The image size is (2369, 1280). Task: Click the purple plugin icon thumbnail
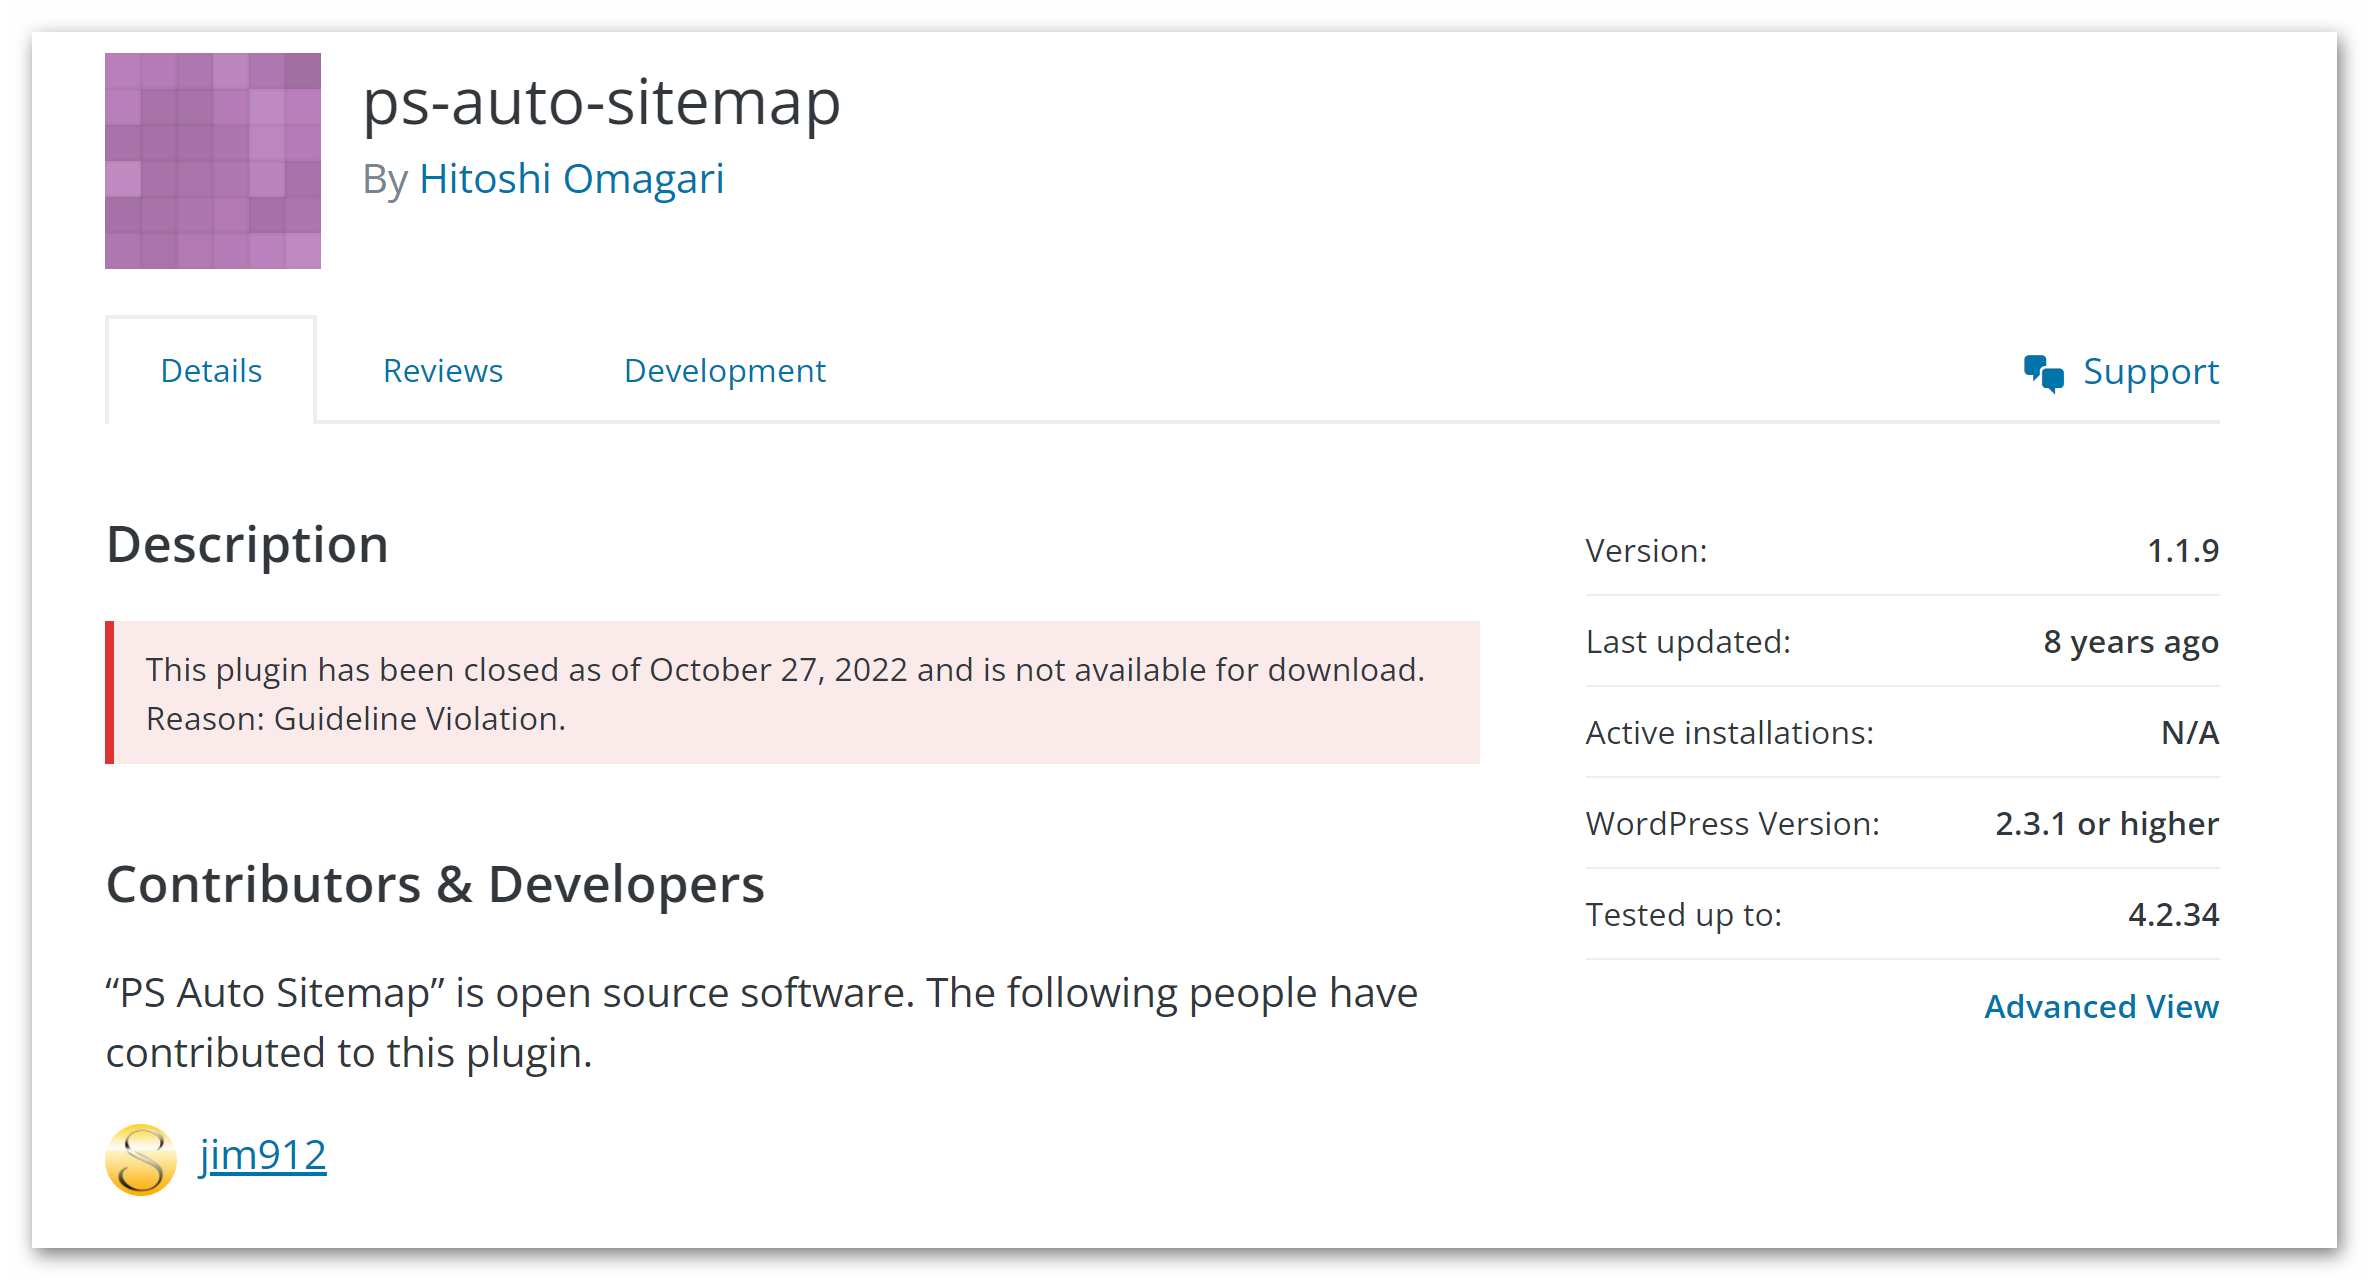point(212,161)
